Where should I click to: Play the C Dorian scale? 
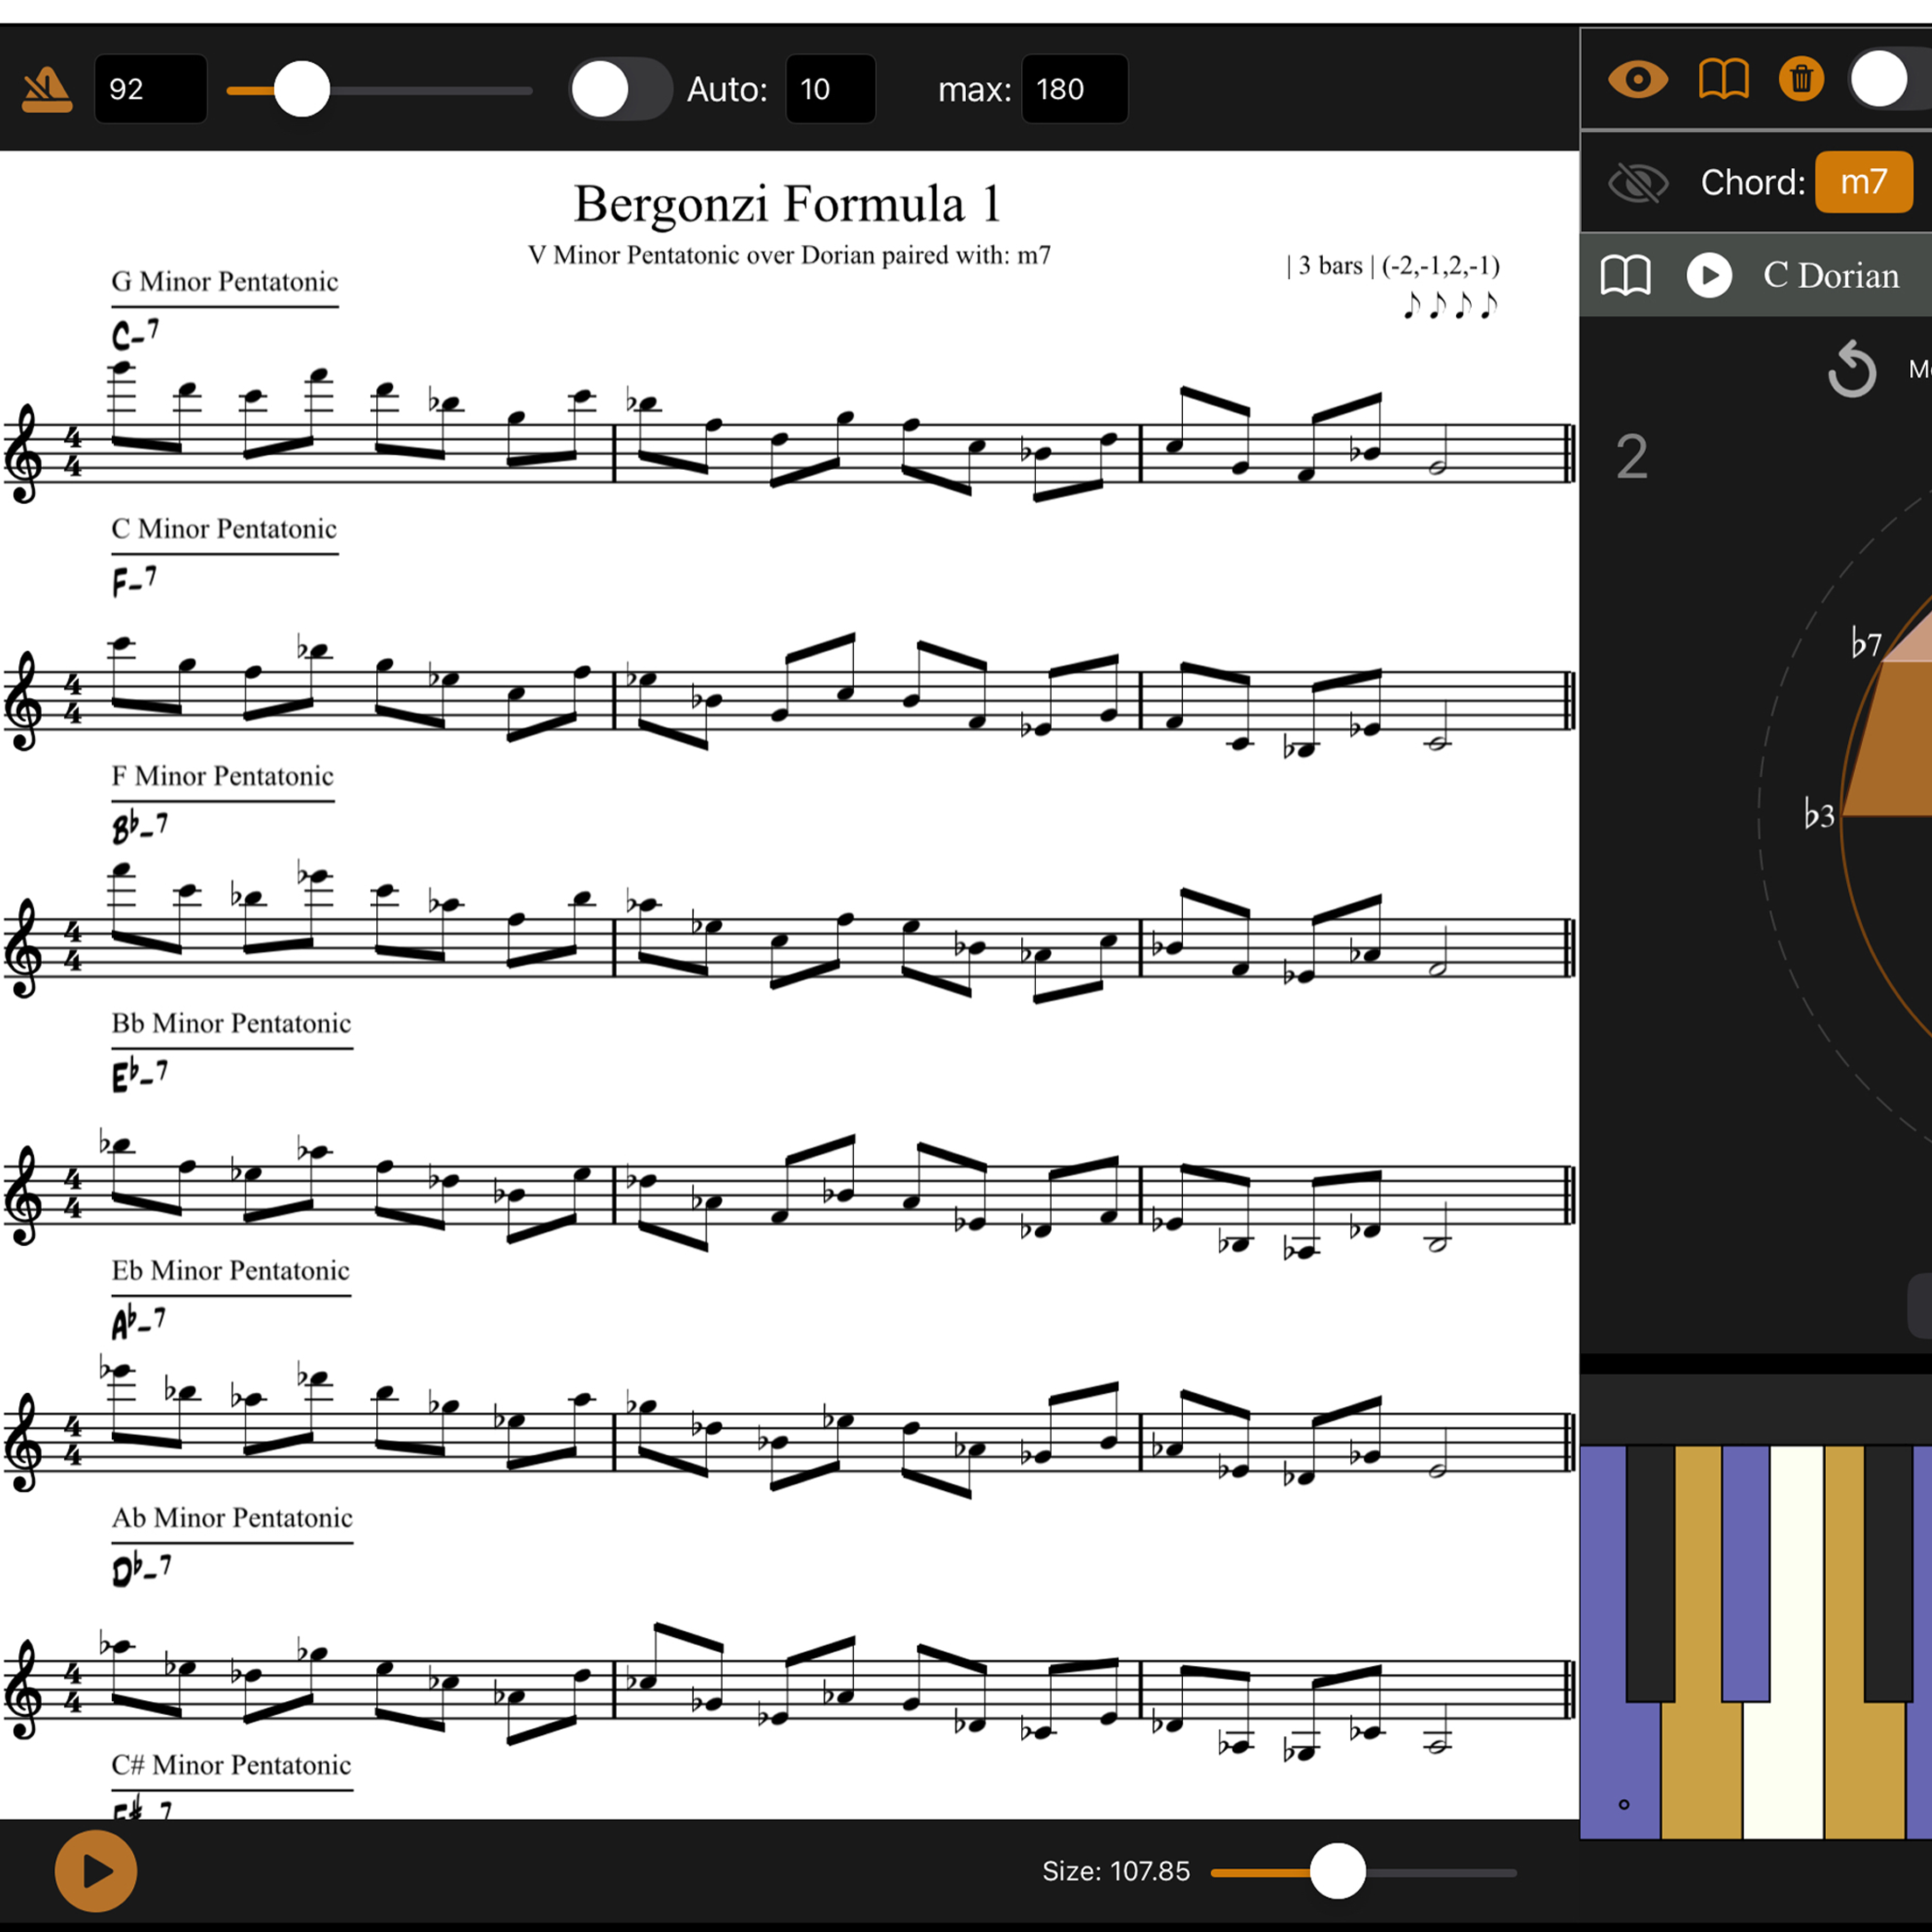[x=1709, y=275]
